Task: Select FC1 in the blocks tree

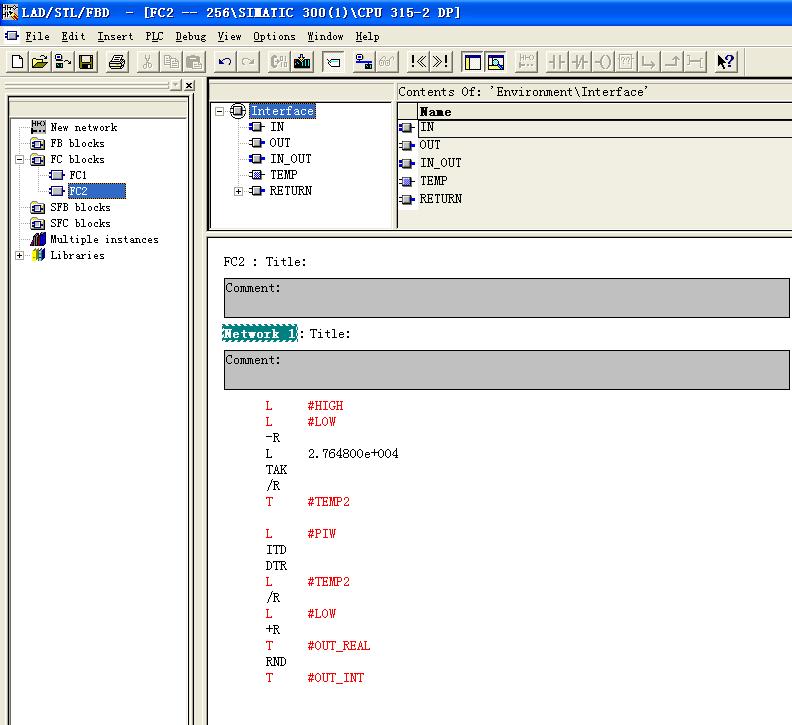Action: pos(77,175)
